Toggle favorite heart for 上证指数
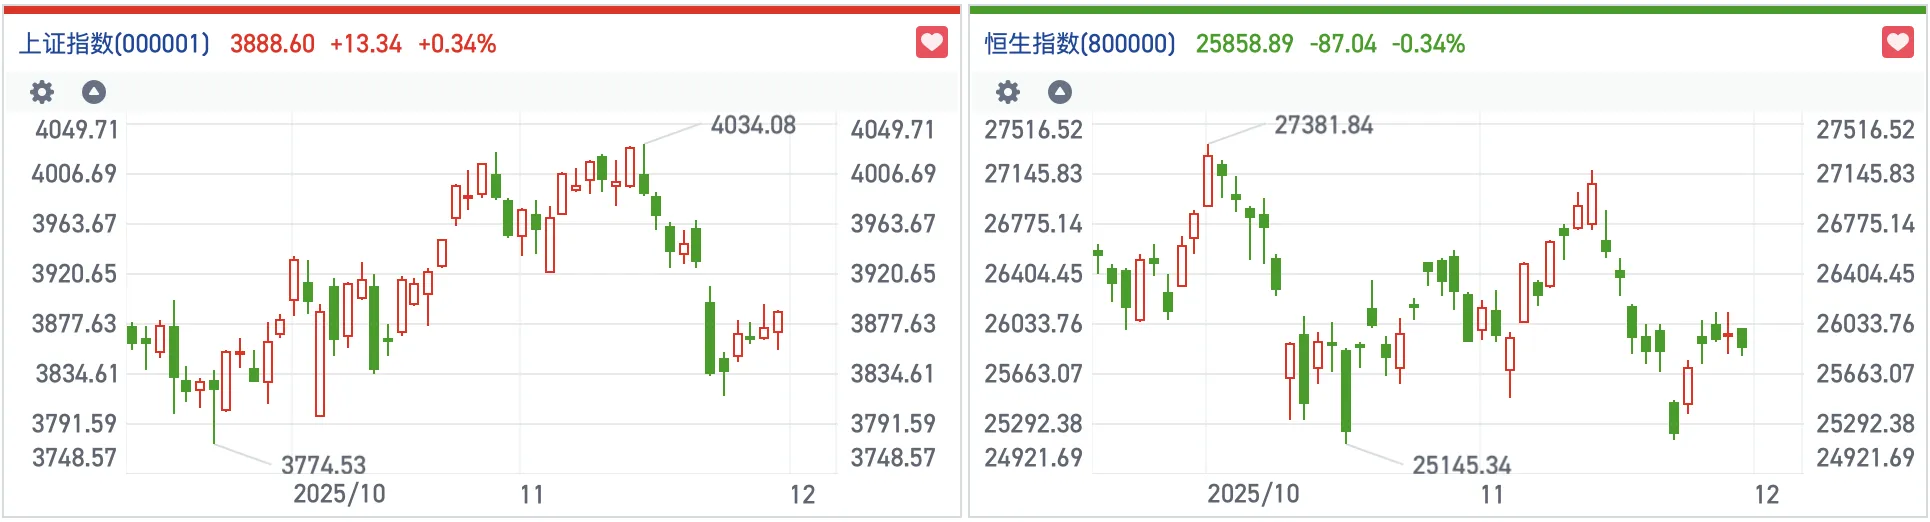The image size is (1930, 522). tap(932, 43)
